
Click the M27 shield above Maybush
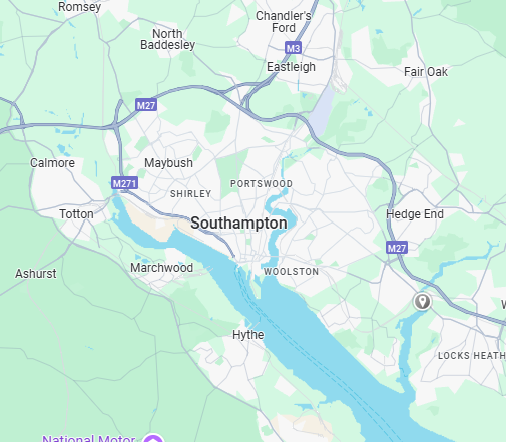tap(146, 105)
